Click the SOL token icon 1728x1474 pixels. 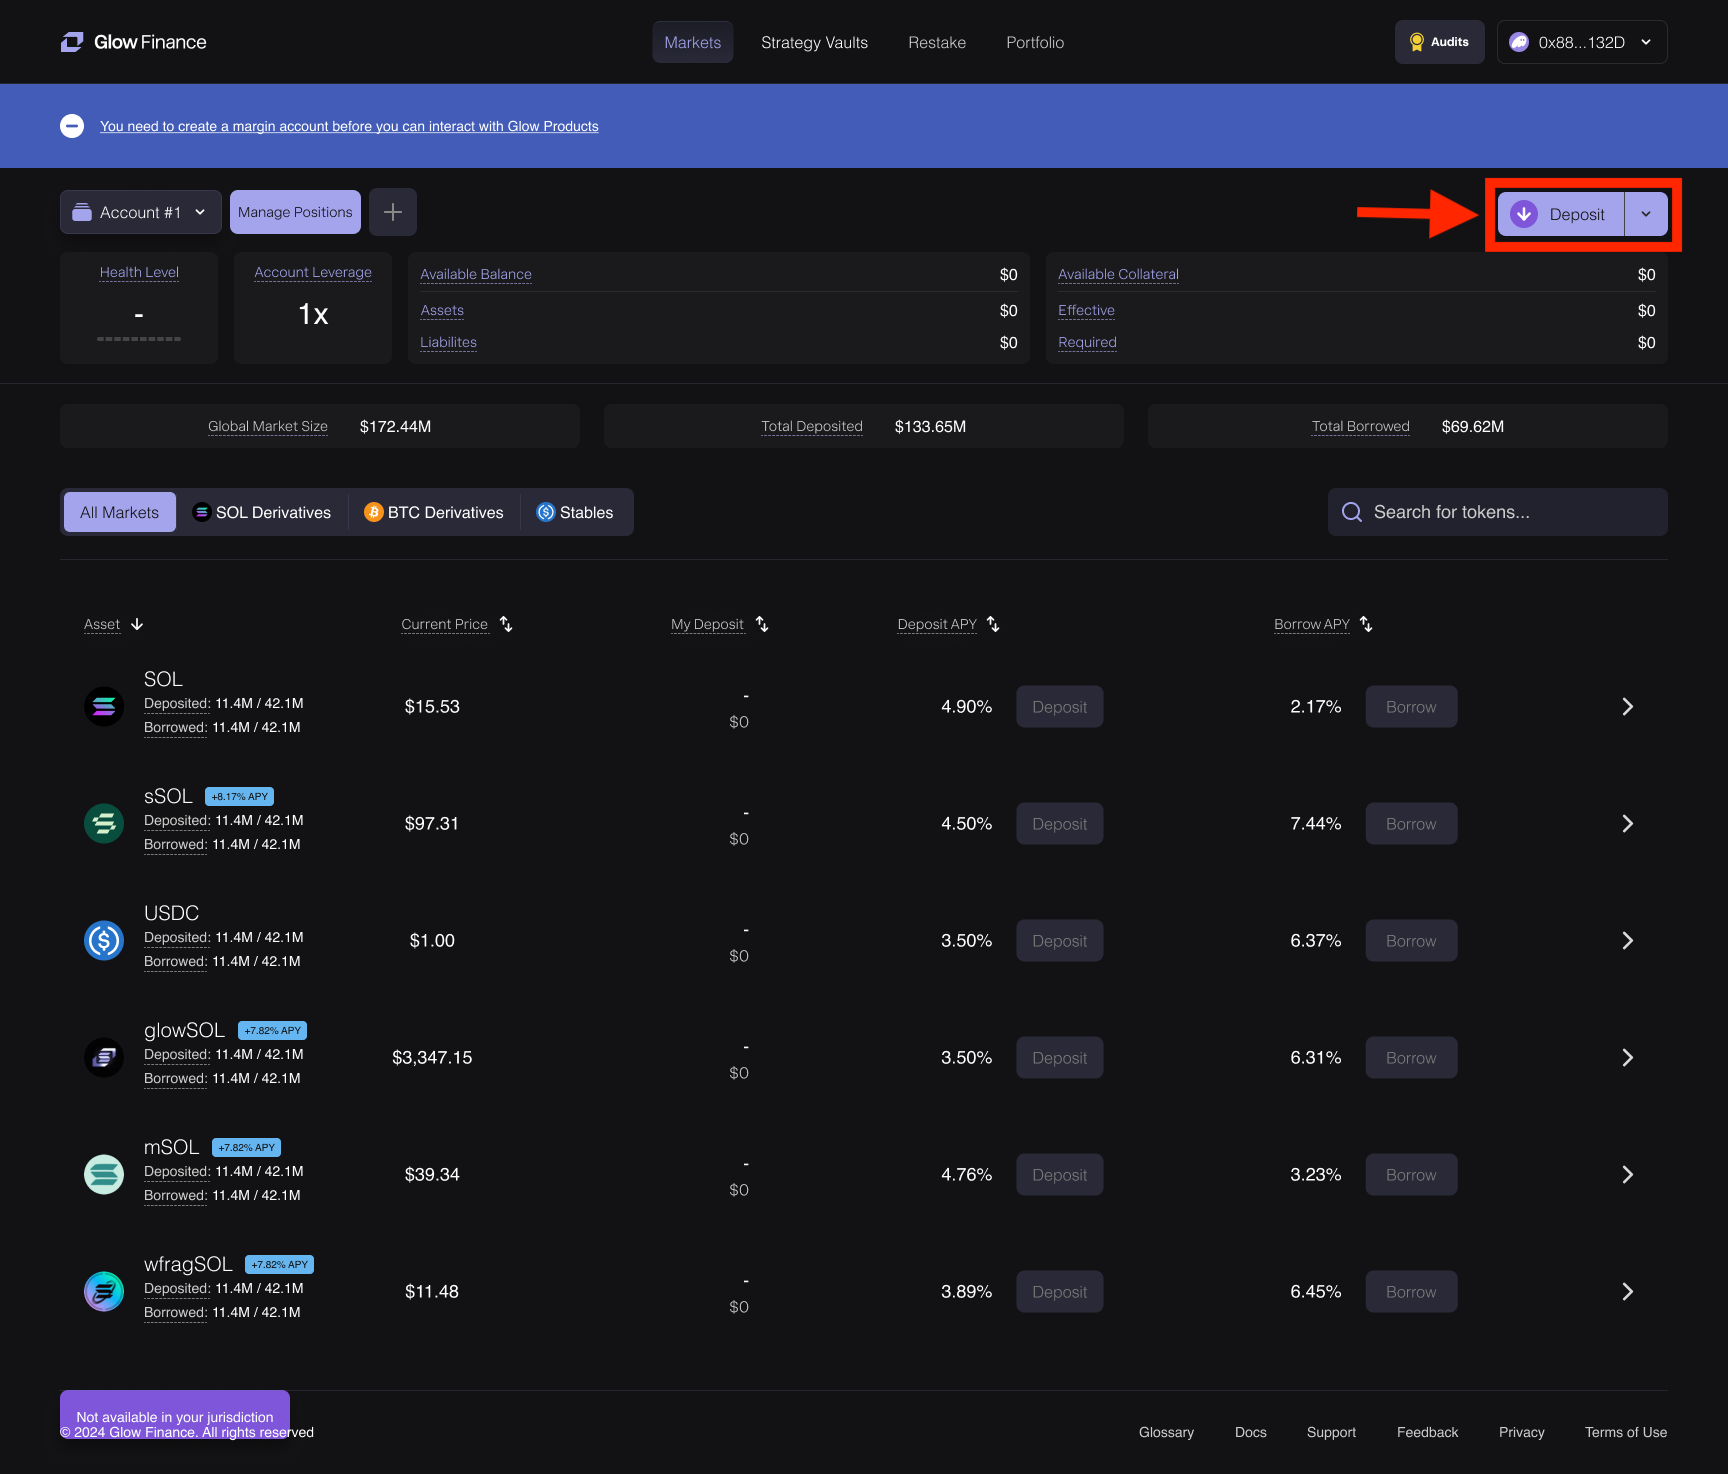[x=104, y=707]
